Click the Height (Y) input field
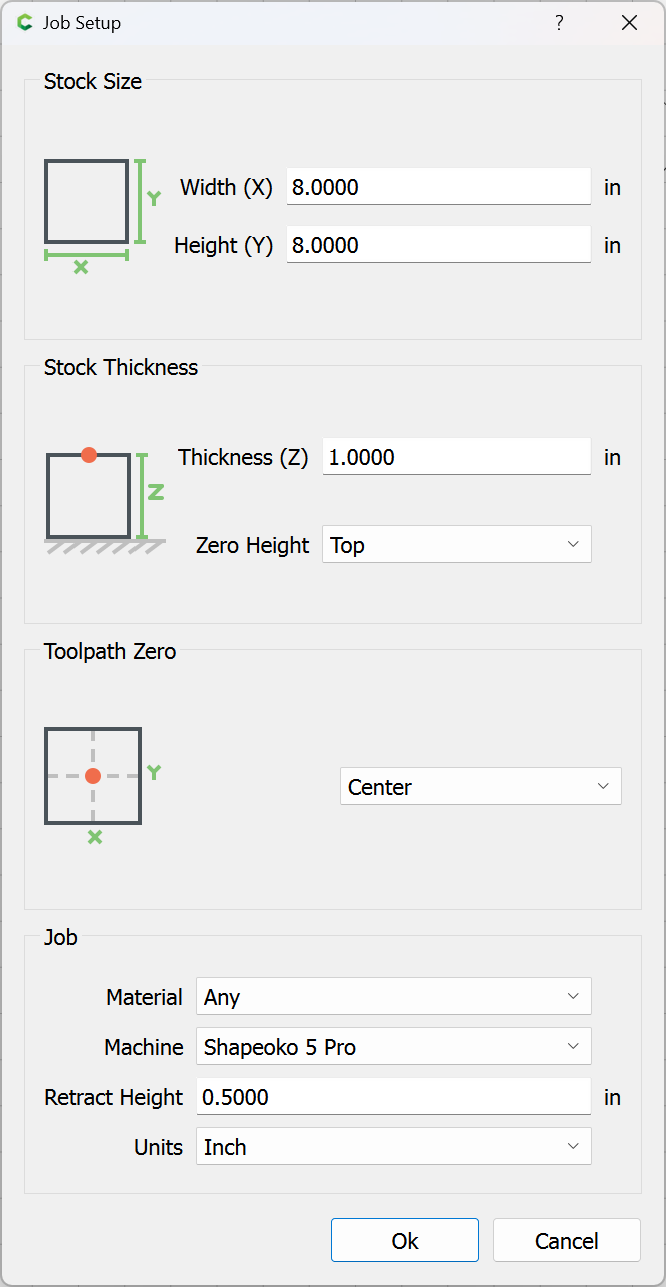Image resolution: width=666 pixels, height=1287 pixels. (x=439, y=245)
